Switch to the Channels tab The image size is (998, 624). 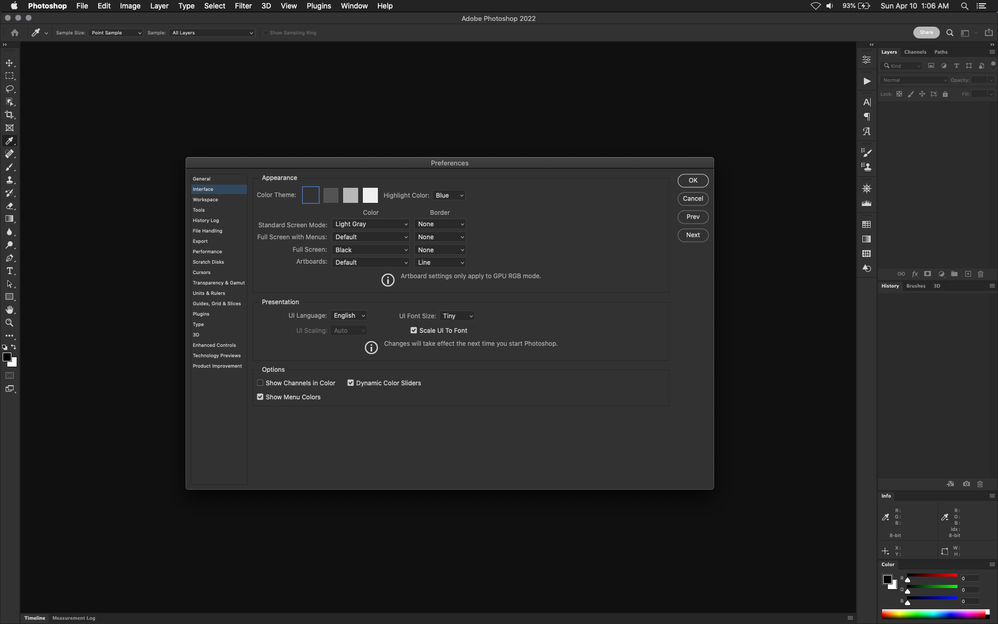tap(915, 52)
